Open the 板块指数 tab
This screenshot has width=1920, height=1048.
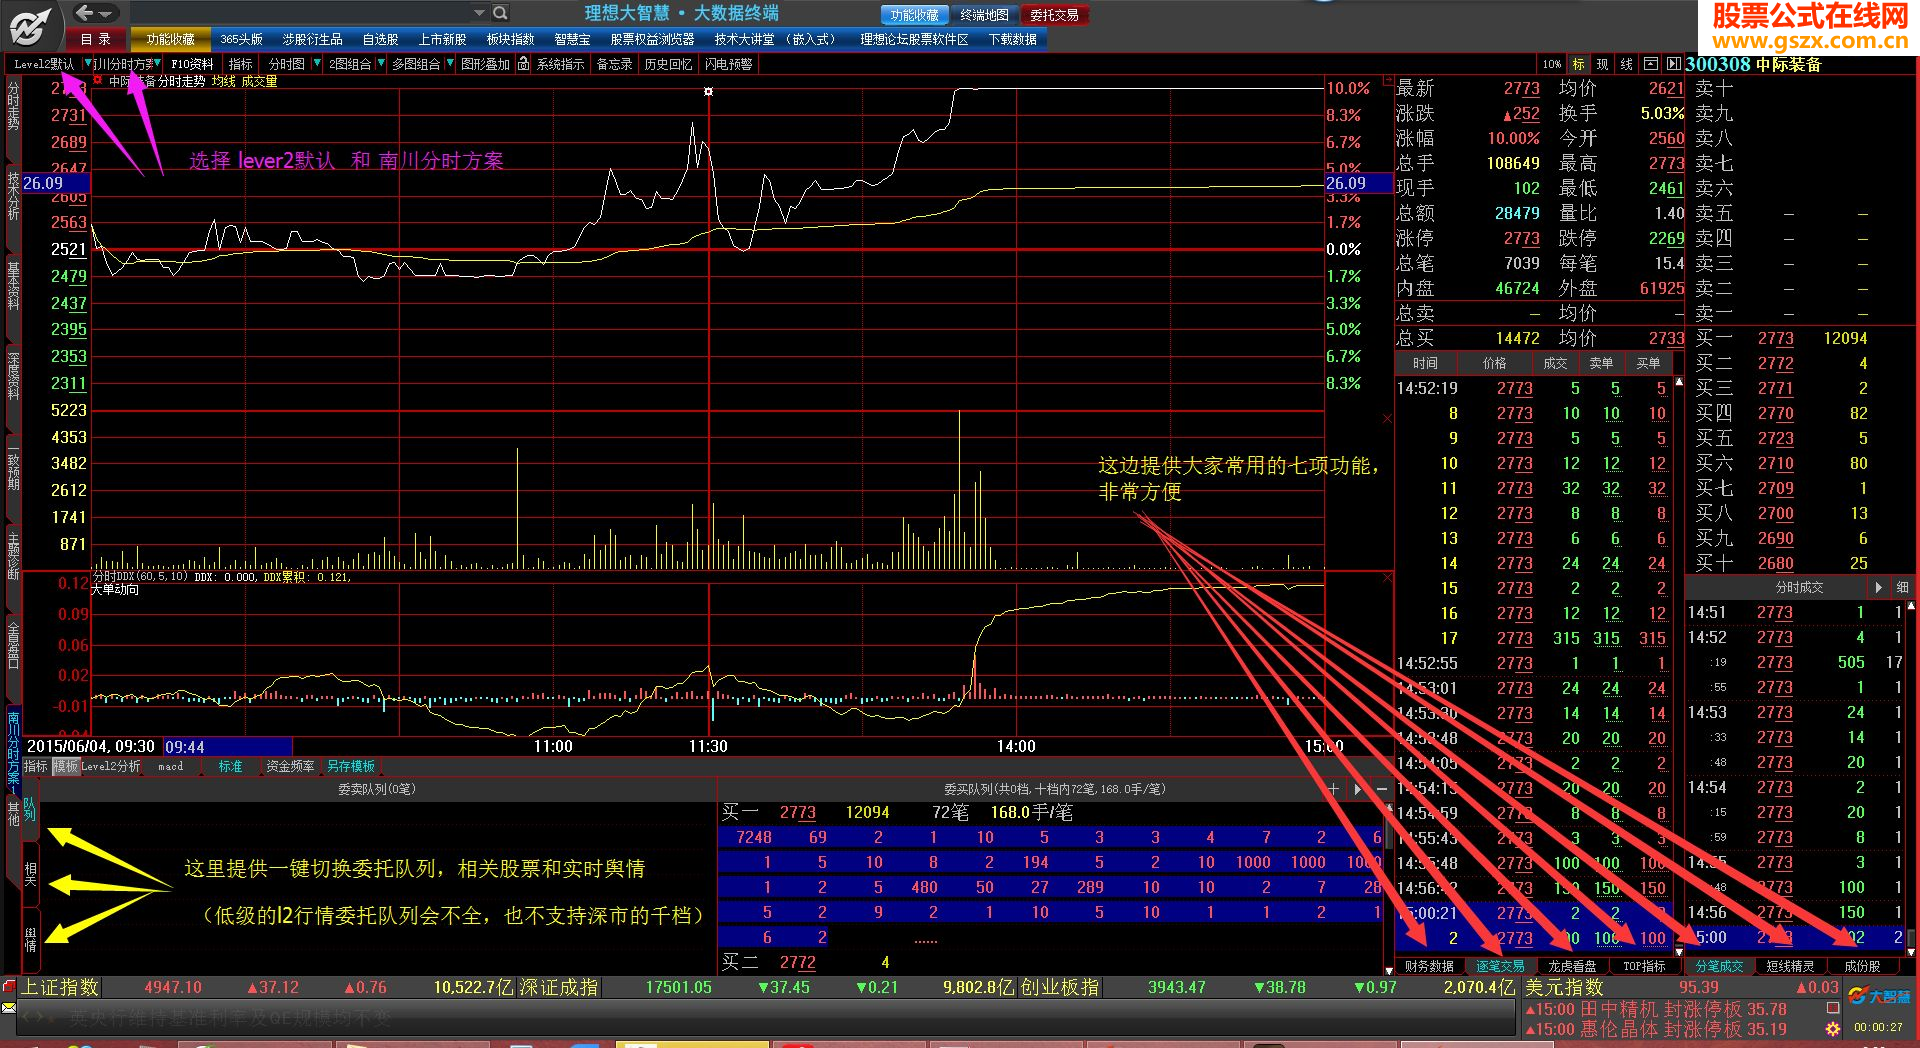click(510, 39)
